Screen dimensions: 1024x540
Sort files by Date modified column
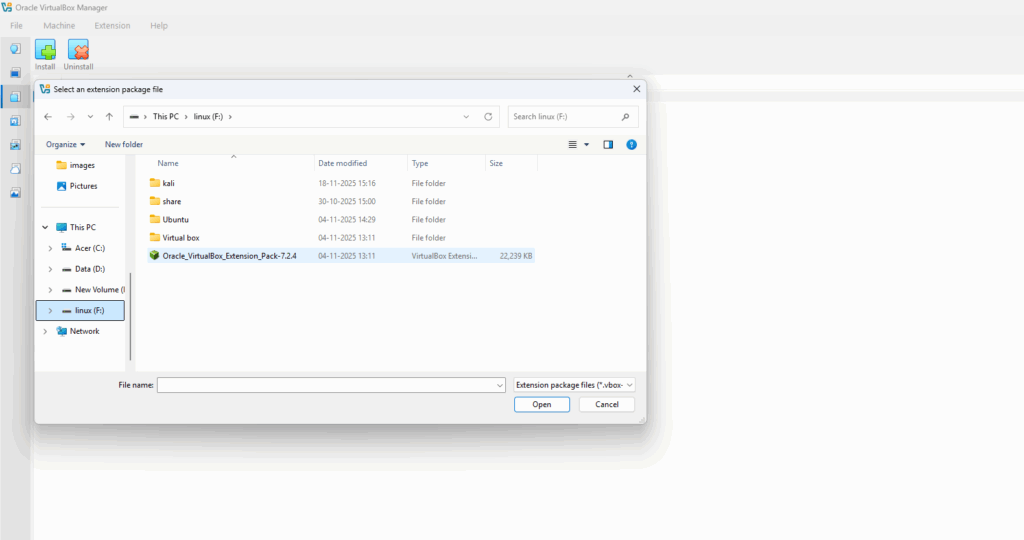pyautogui.click(x=342, y=163)
